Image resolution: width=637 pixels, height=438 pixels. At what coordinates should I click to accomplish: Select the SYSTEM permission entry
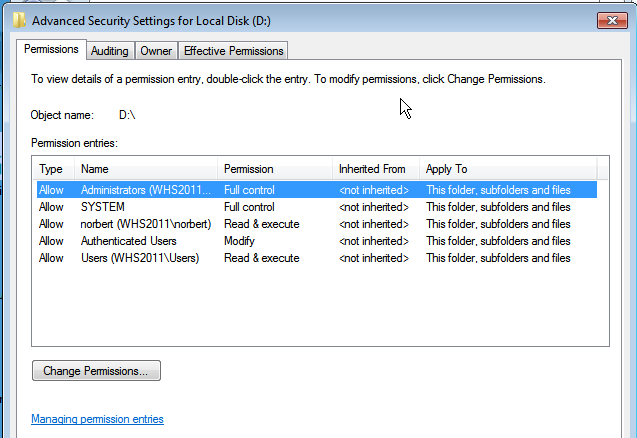(317, 207)
